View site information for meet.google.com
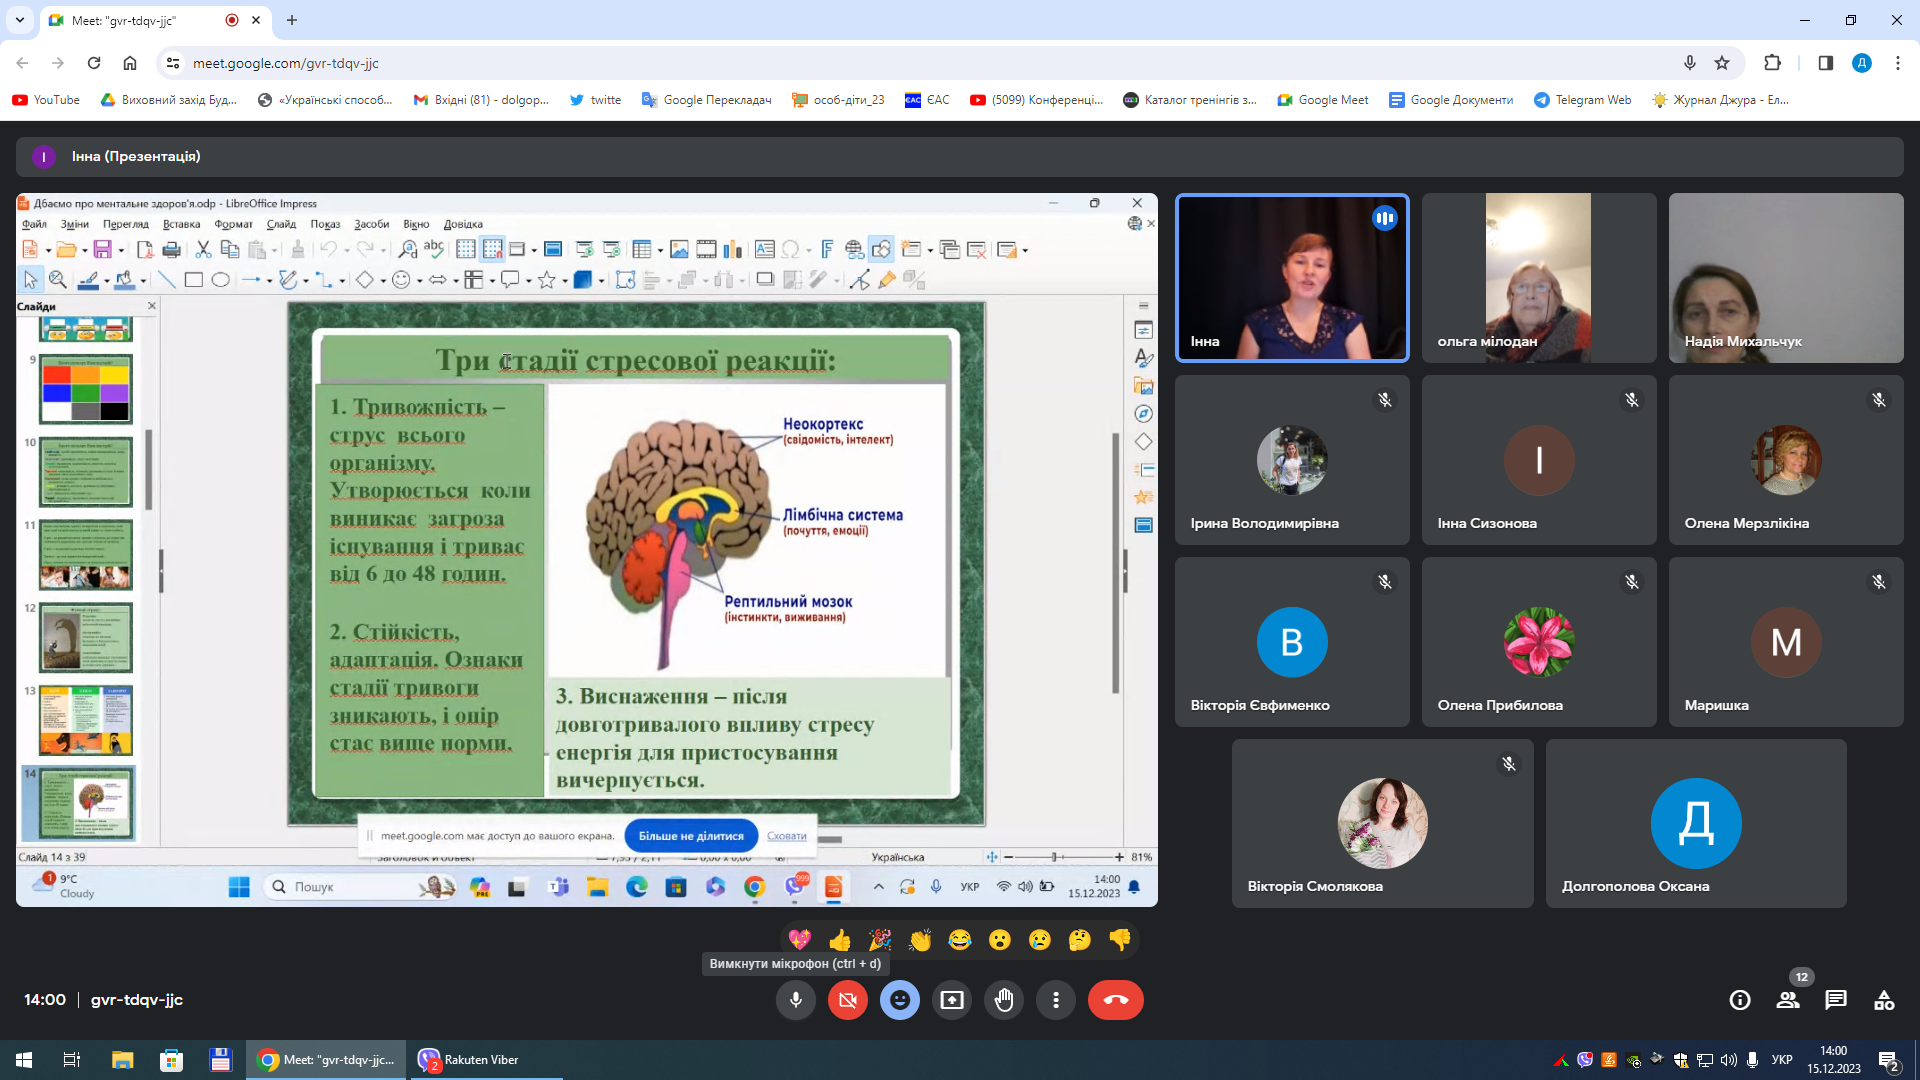The width and height of the screenshot is (1920, 1080). click(173, 63)
